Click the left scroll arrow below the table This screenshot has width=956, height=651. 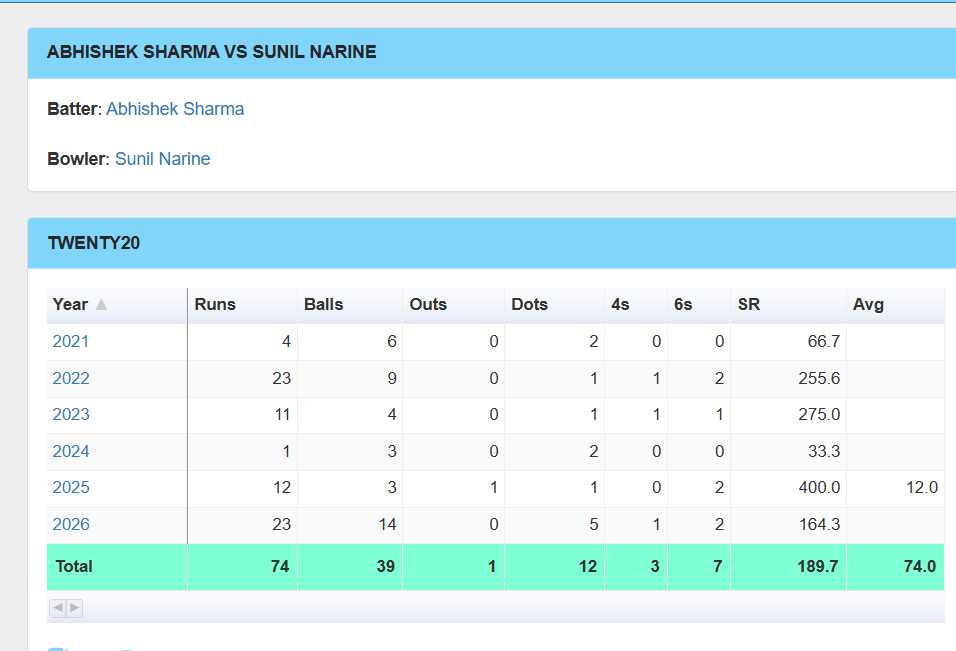click(58, 608)
